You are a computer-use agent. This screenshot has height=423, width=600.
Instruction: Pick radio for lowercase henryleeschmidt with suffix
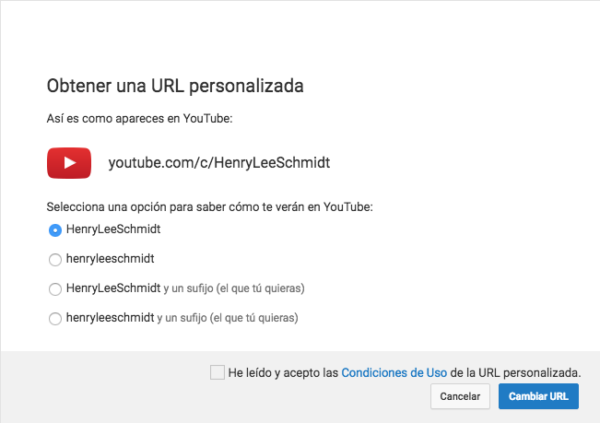point(55,319)
